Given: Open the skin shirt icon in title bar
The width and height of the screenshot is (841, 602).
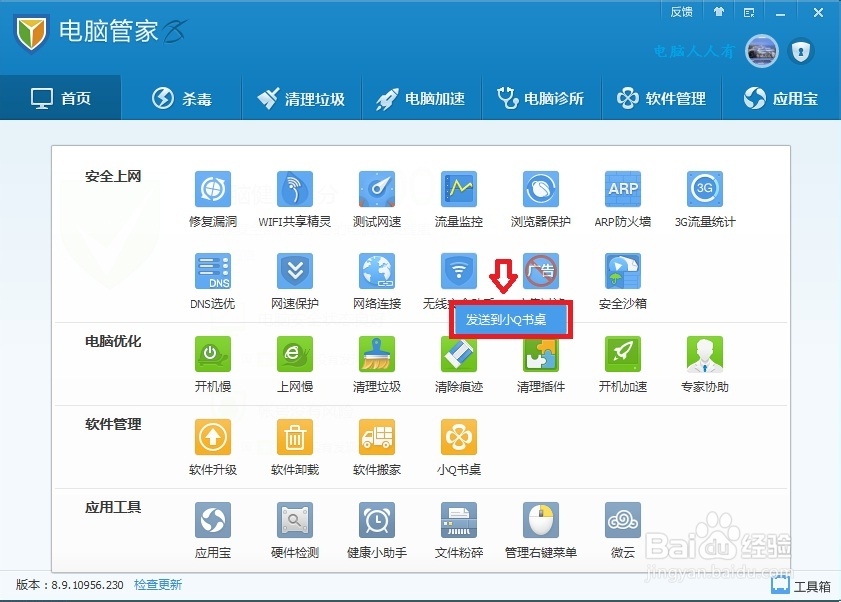Looking at the screenshot, I should tap(719, 12).
